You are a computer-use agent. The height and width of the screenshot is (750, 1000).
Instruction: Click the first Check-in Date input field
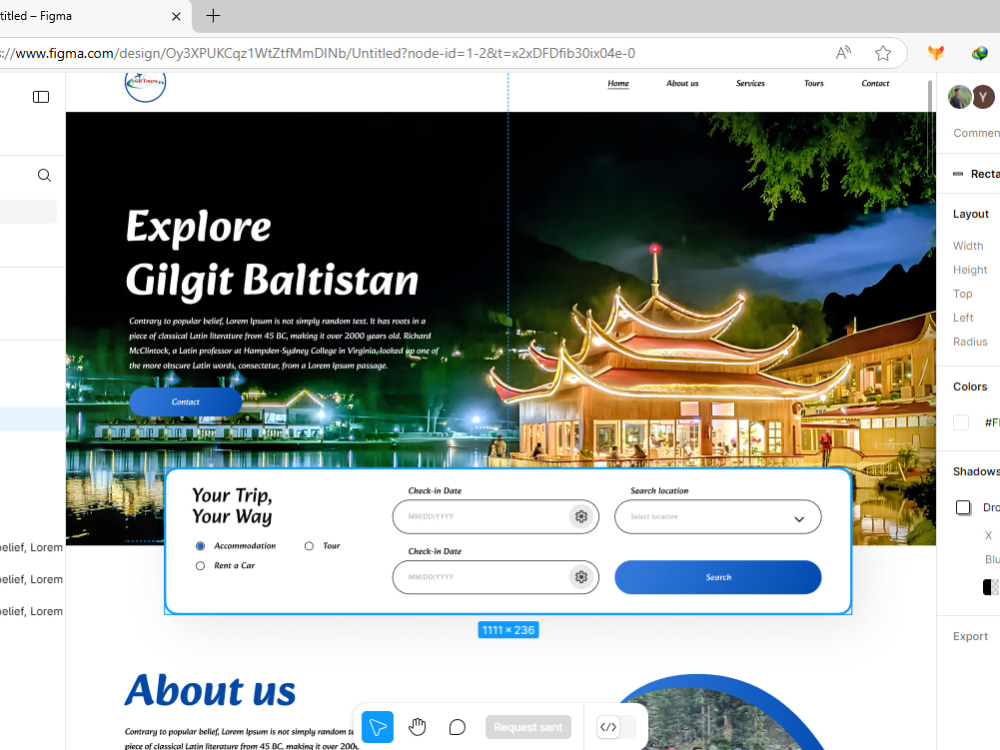[x=496, y=517]
